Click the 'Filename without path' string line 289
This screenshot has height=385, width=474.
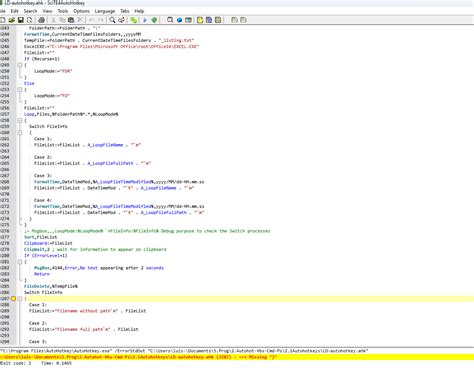pyautogui.click(x=87, y=311)
